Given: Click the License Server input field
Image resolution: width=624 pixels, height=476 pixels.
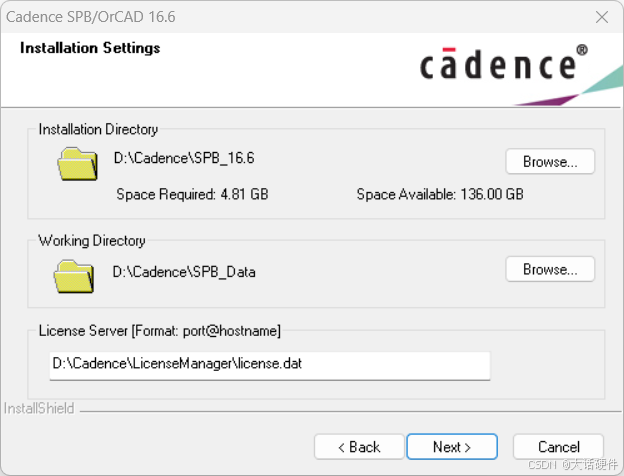Looking at the screenshot, I should pyautogui.click(x=270, y=366).
